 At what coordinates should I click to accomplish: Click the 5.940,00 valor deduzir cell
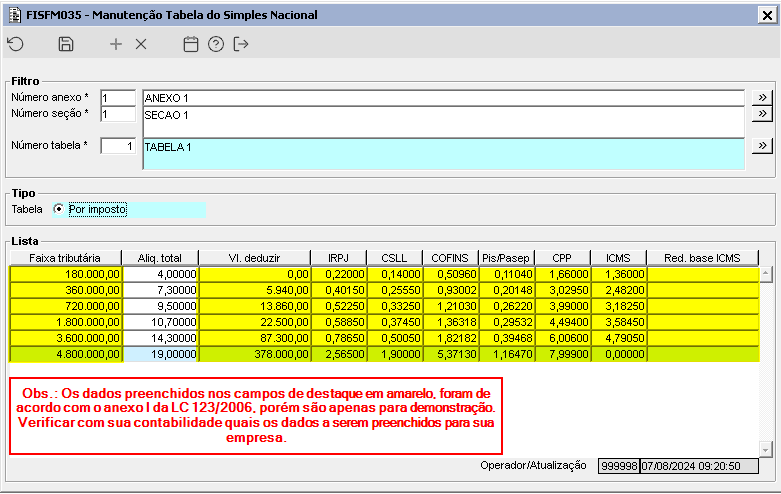click(x=255, y=290)
